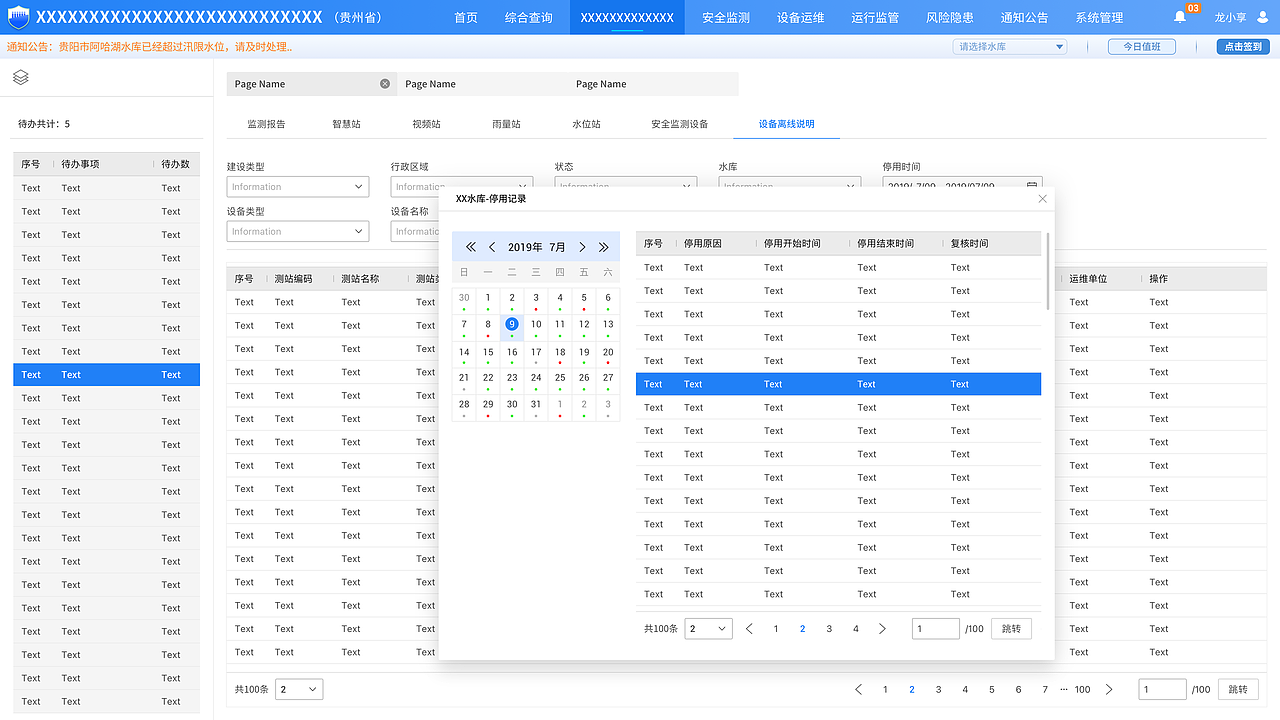Open the 系统管理 menu item
This screenshot has height=720, width=1280.
pyautogui.click(x=1099, y=18)
